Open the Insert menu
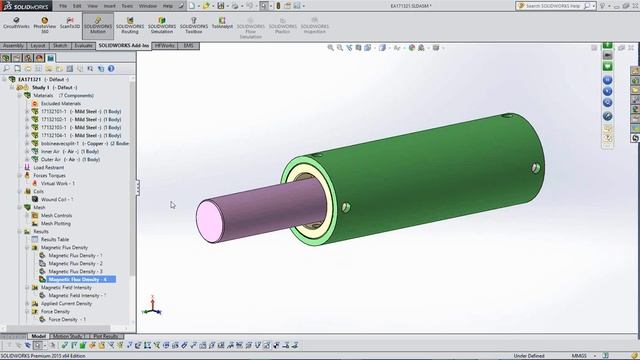This screenshot has height=360, width=640. 109,6
